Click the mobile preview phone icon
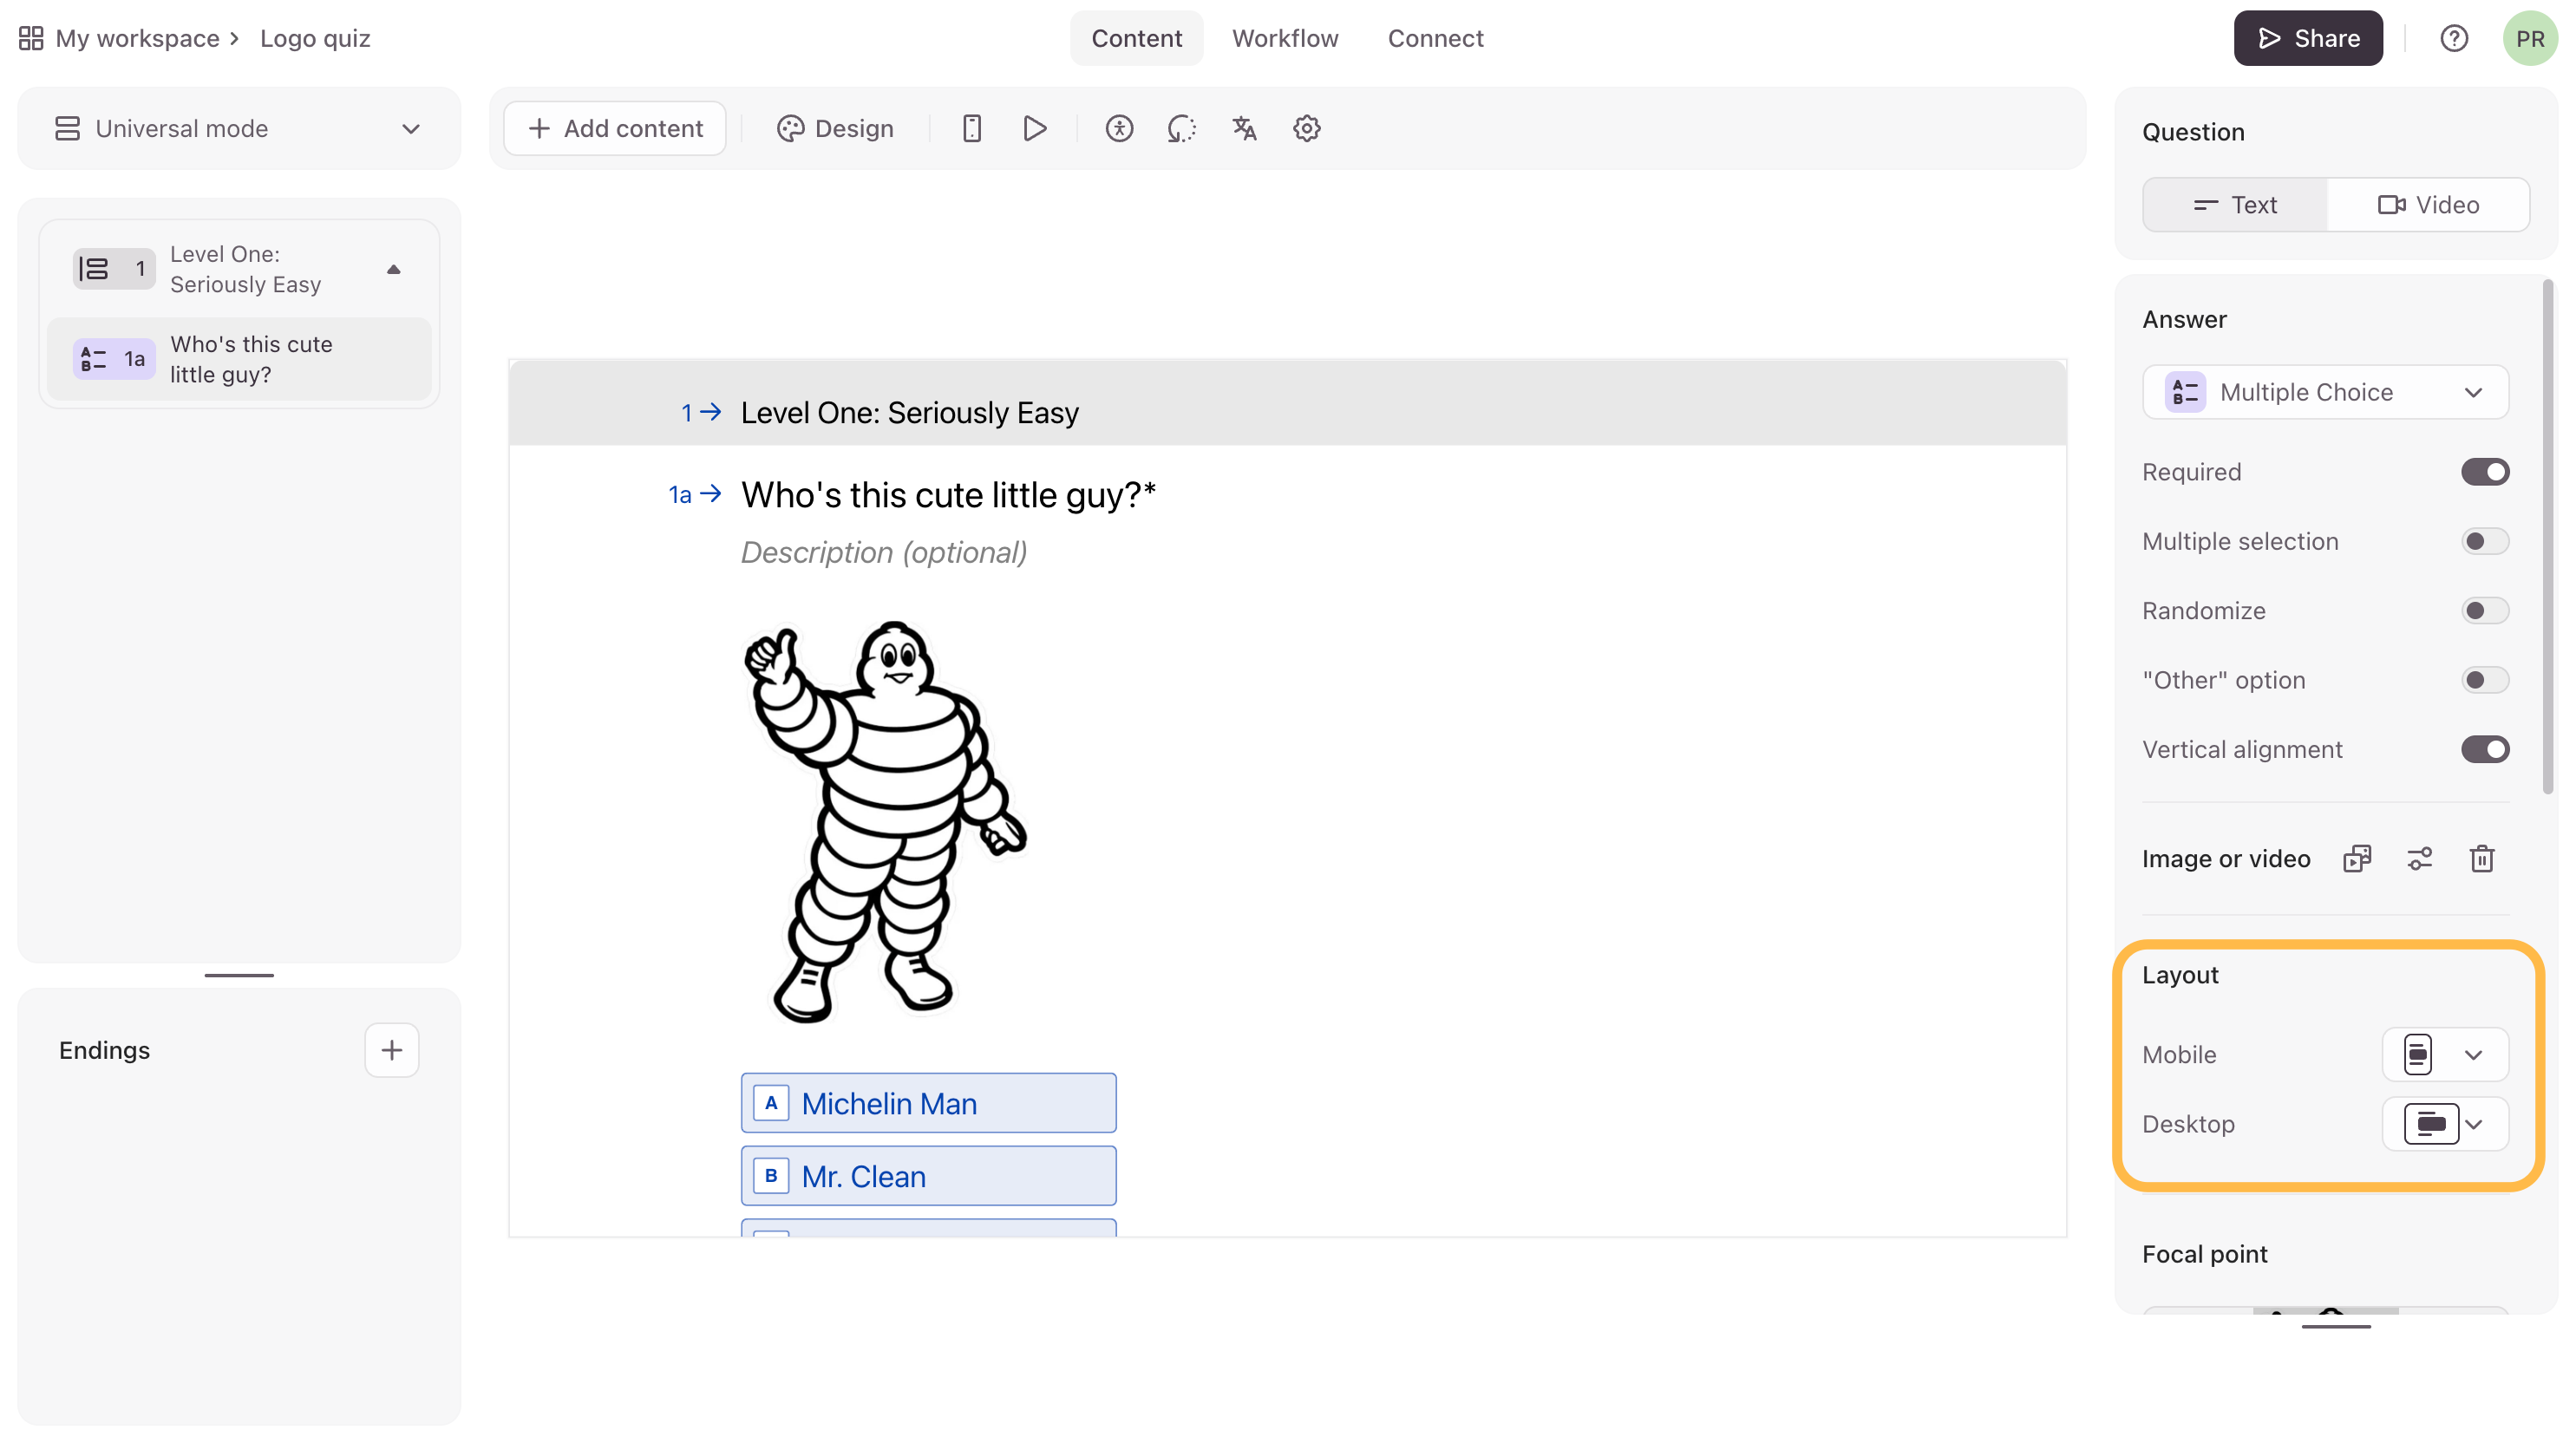This screenshot has width=2576, height=1443. point(972,128)
